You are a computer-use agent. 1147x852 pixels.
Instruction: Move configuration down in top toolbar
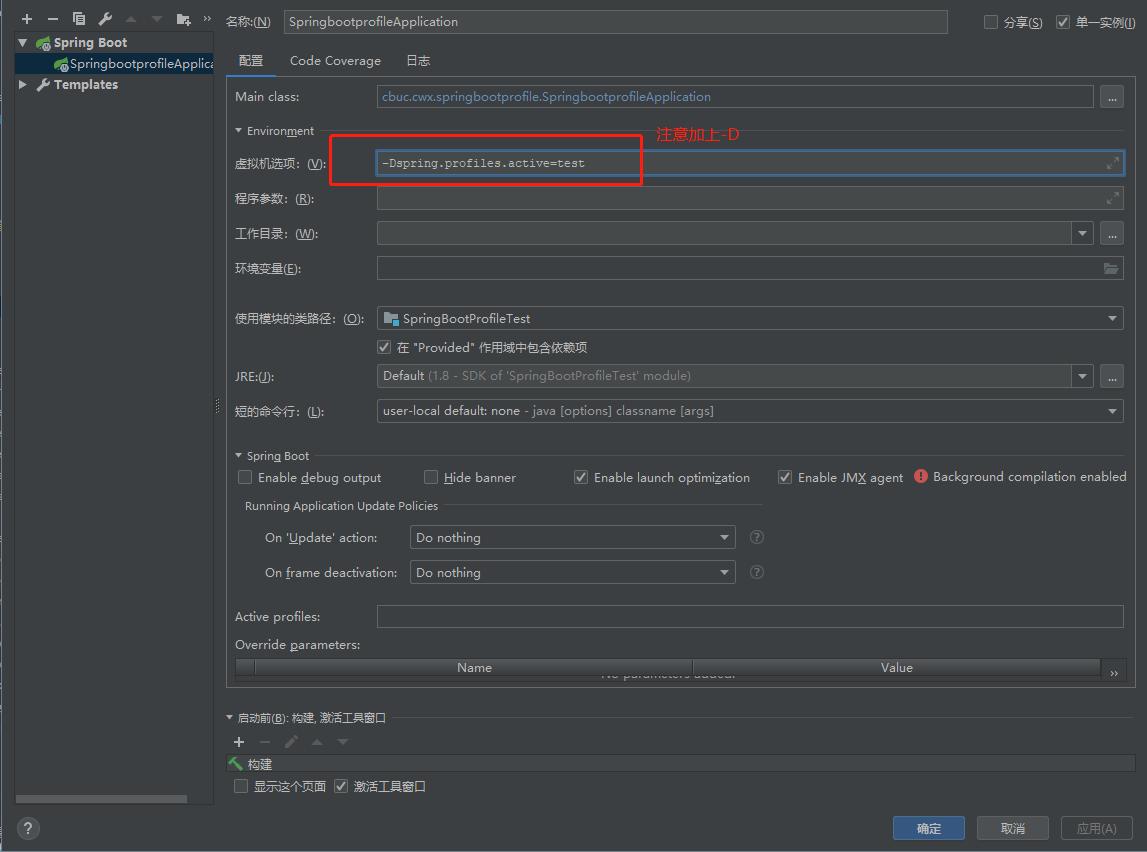tap(157, 19)
